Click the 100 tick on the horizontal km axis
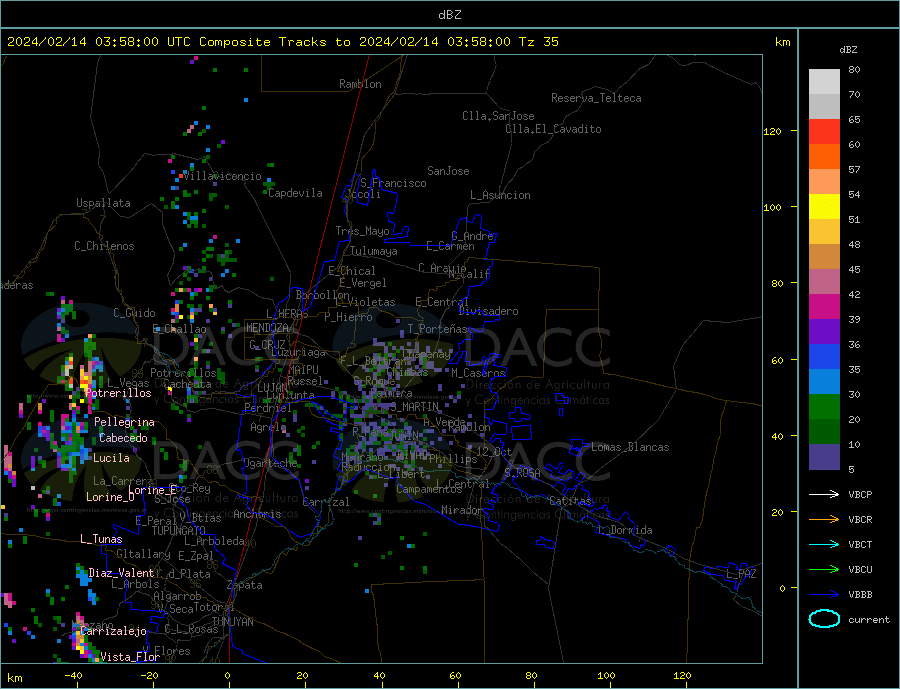 [606, 676]
